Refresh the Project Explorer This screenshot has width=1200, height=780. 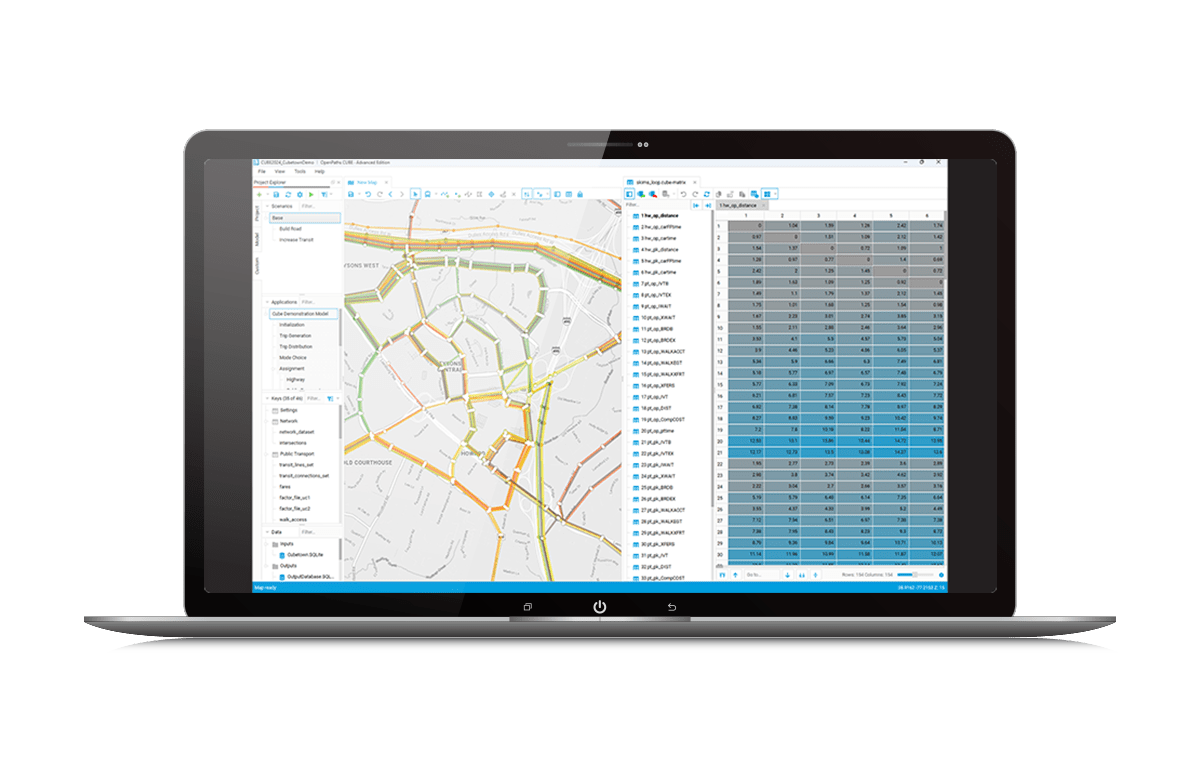(x=288, y=194)
